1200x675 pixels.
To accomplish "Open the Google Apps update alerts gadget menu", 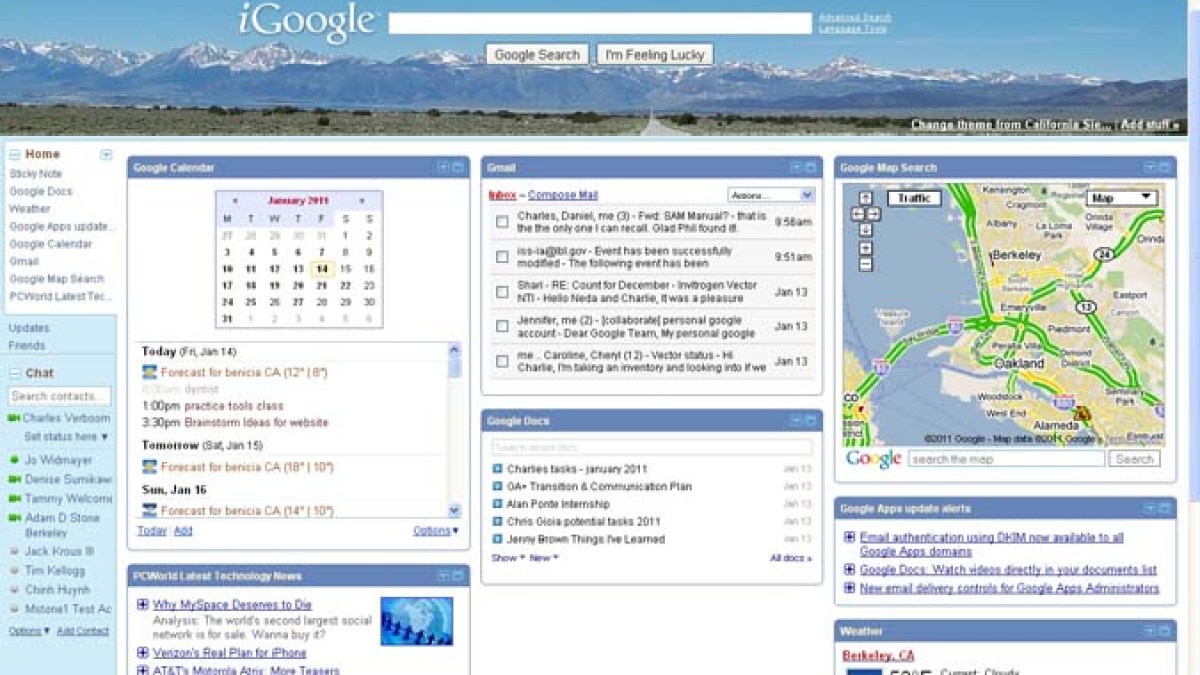I will 1150,508.
